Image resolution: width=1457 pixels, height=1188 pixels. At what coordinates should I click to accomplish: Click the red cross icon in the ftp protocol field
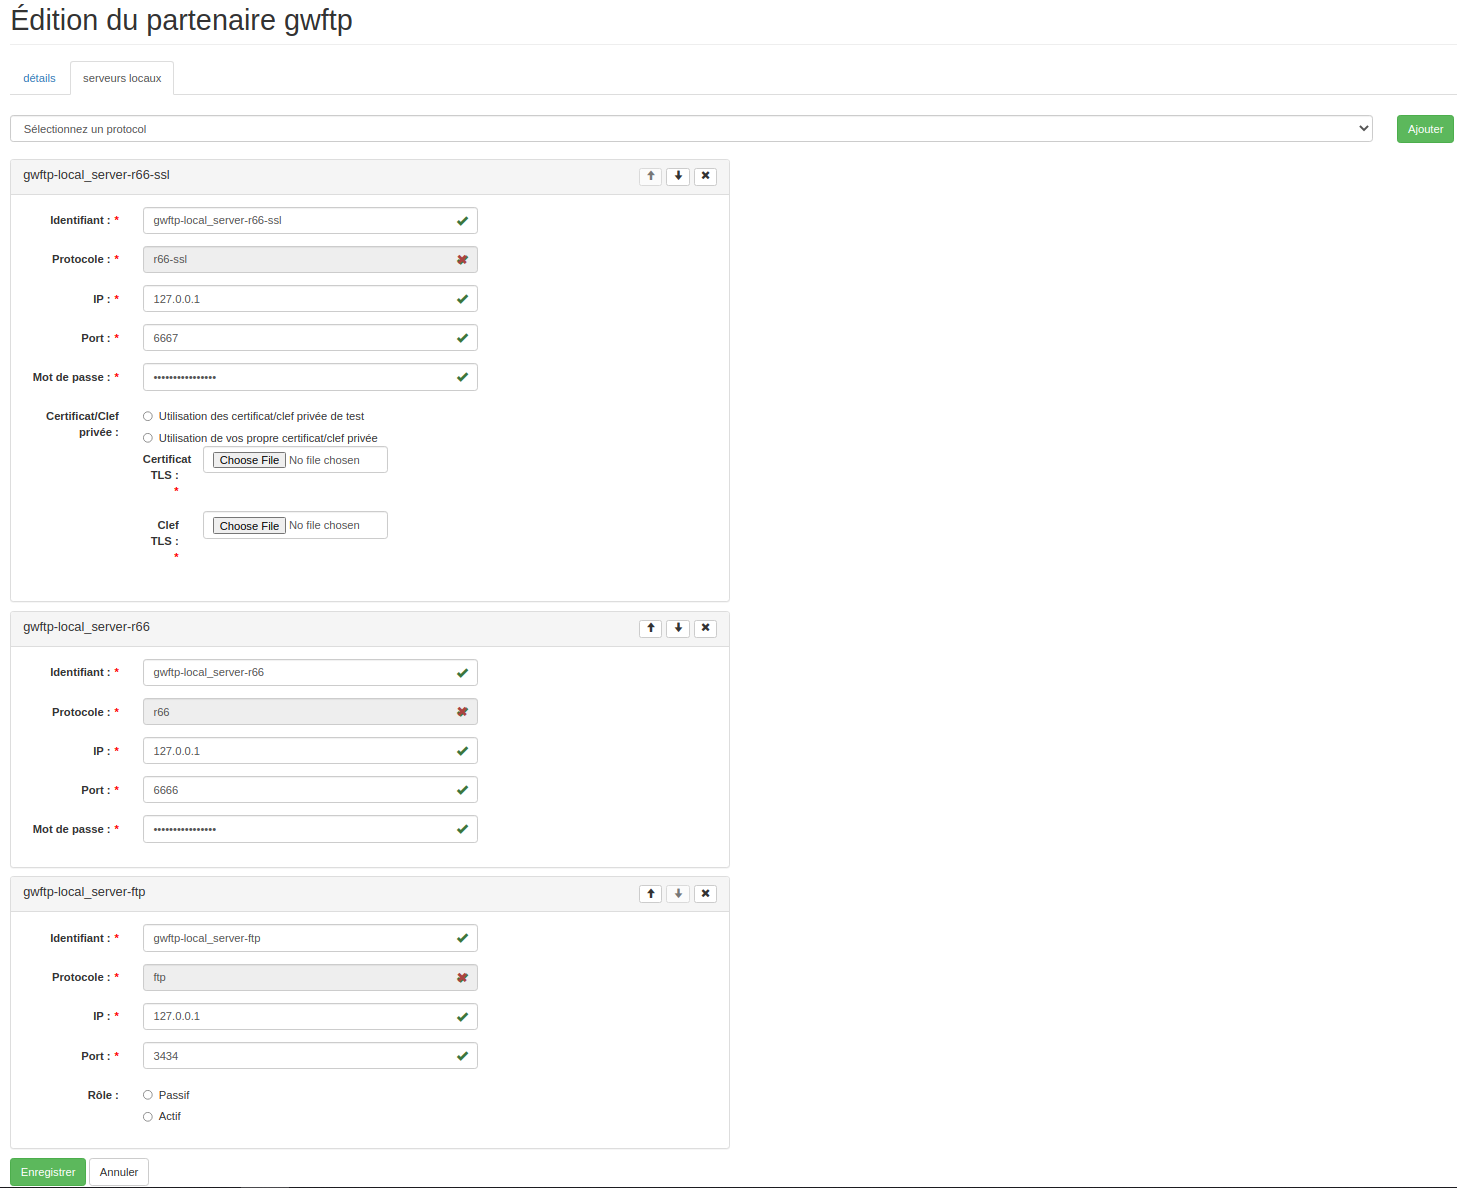[462, 978]
